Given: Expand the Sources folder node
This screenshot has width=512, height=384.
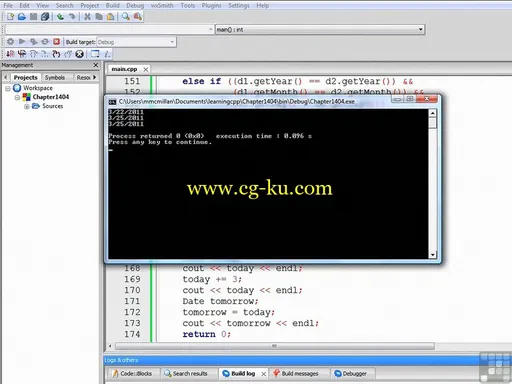Looking at the screenshot, I should click(x=26, y=106).
